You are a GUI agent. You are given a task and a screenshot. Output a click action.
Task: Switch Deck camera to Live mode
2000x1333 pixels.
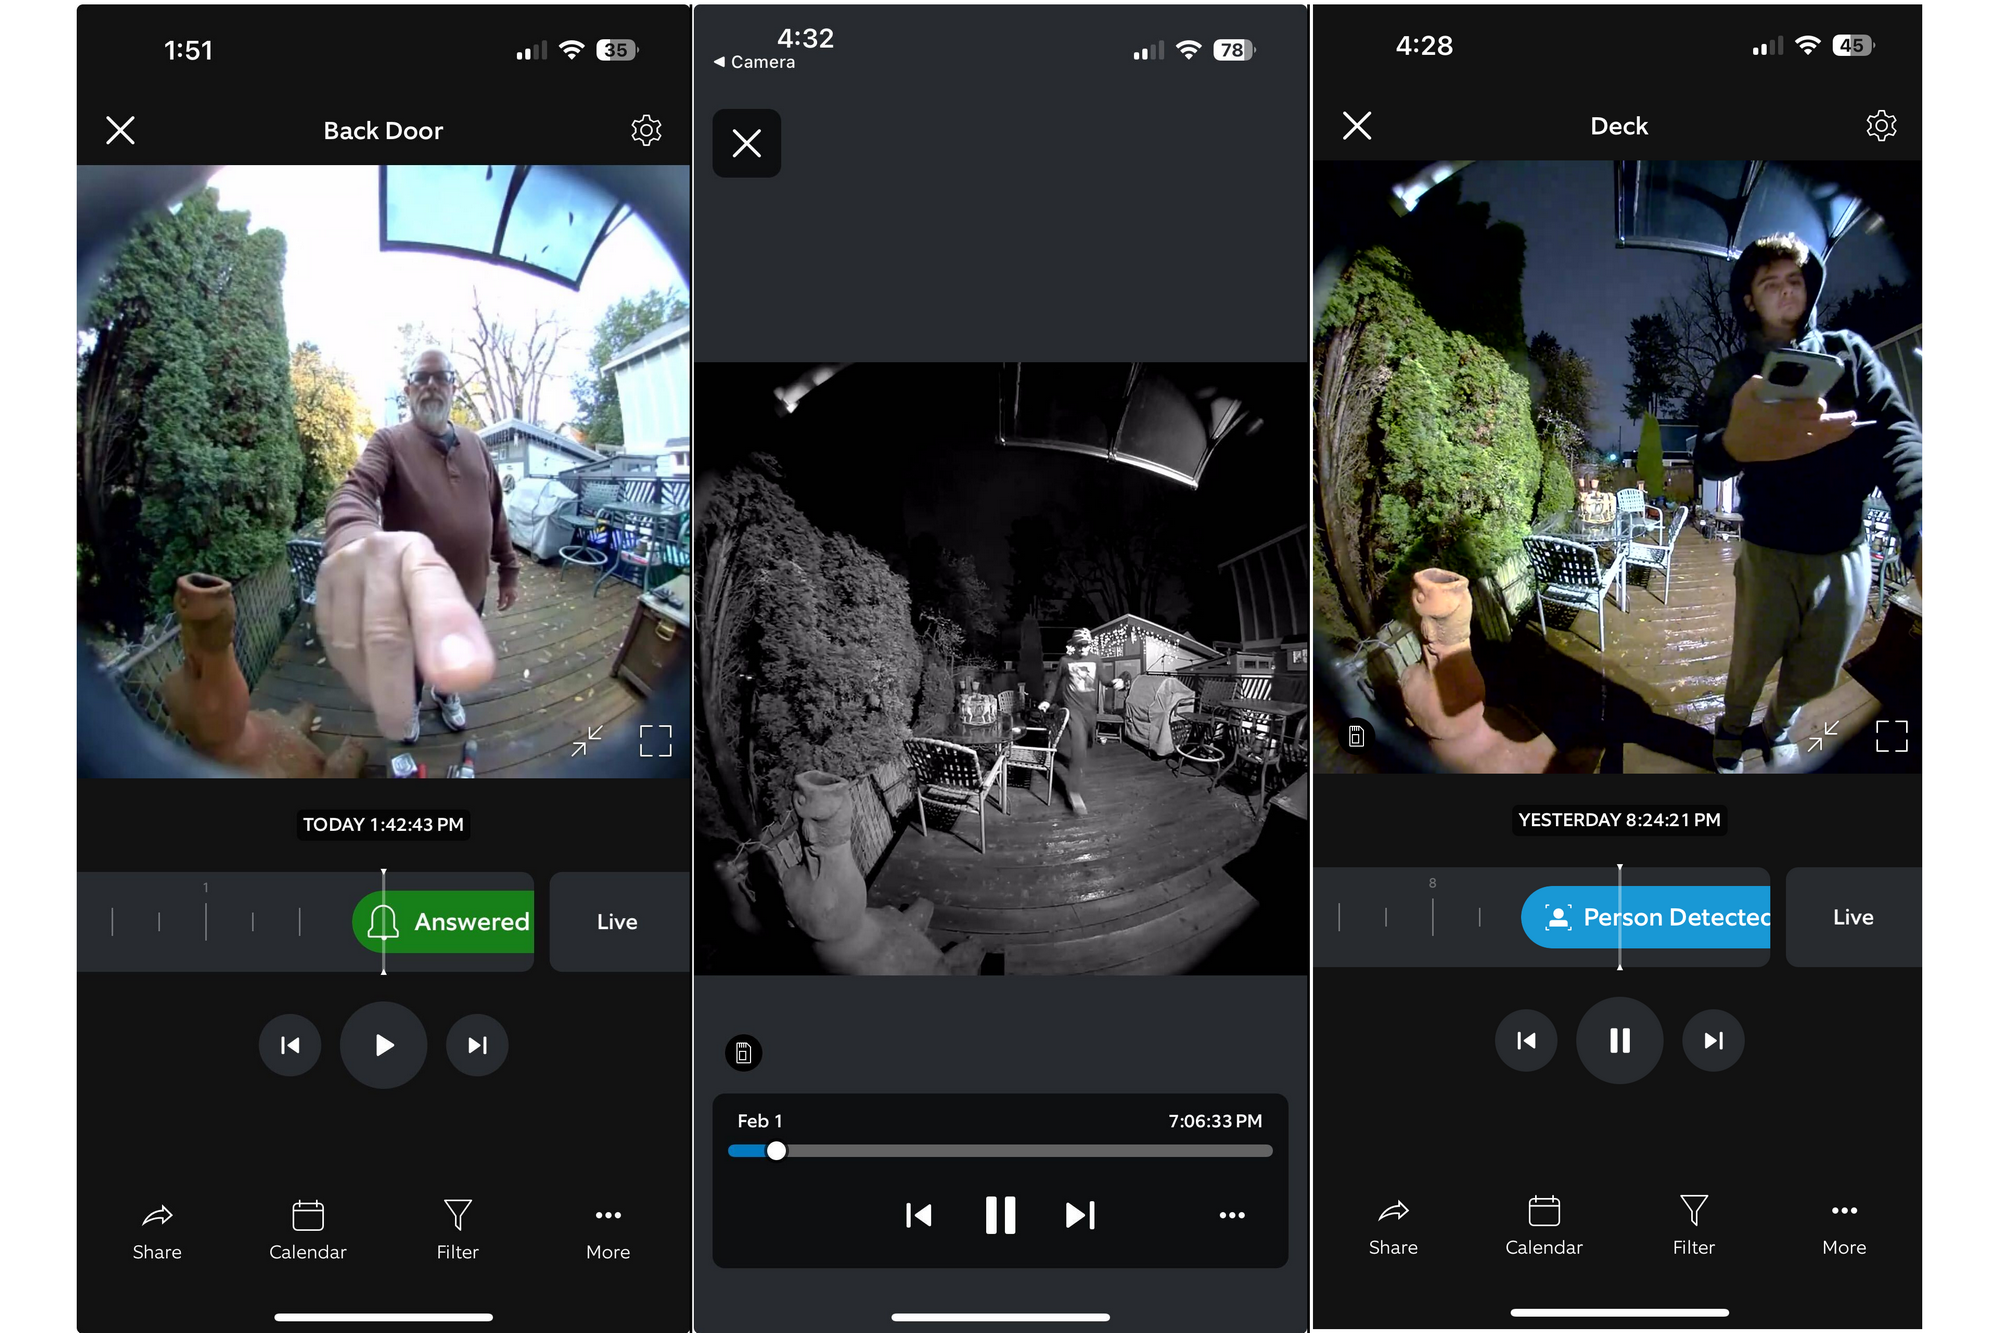tap(1853, 917)
